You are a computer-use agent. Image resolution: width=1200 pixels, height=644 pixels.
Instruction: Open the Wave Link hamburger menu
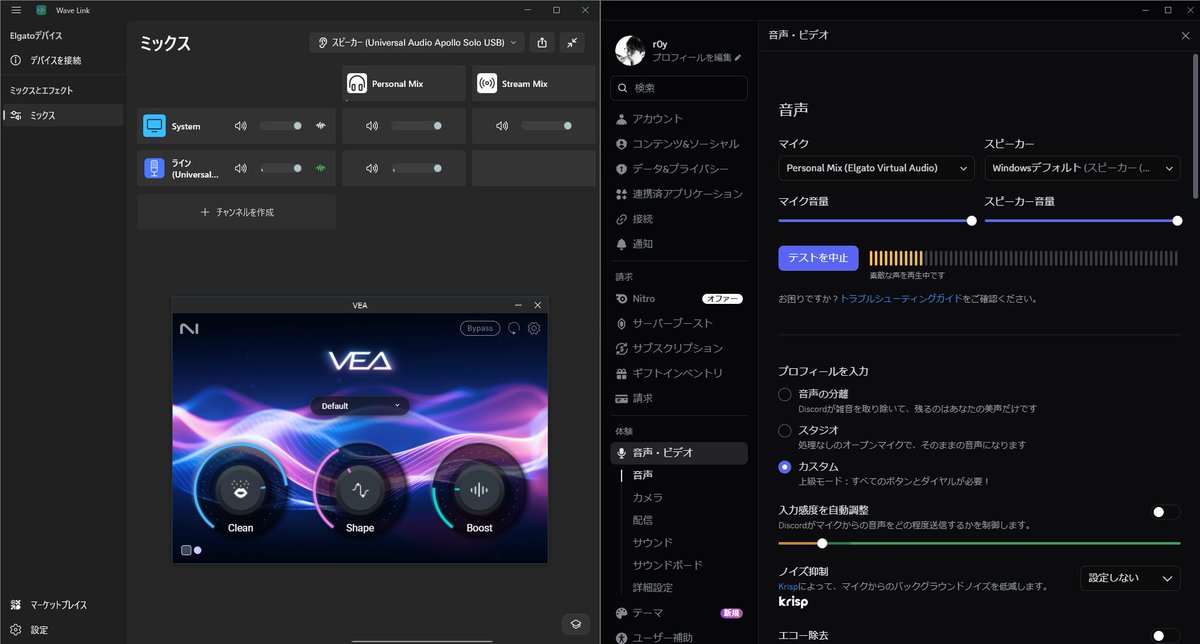[x=15, y=9]
